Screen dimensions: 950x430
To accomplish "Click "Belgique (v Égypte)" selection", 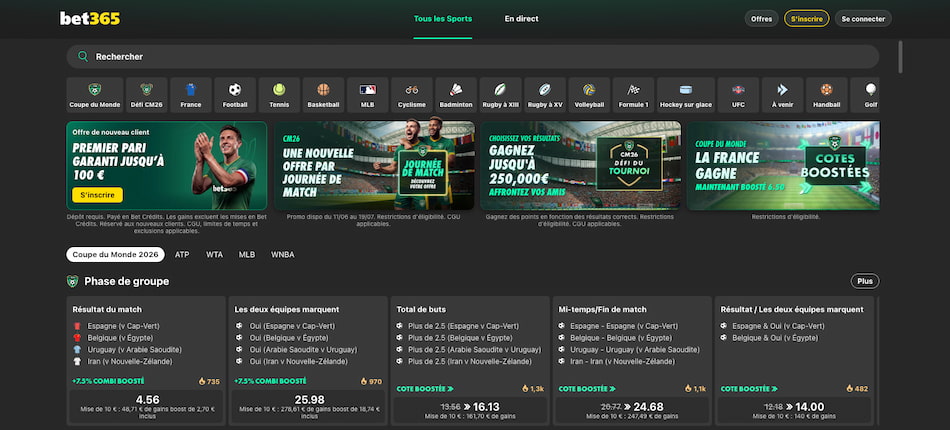I will click(120, 338).
